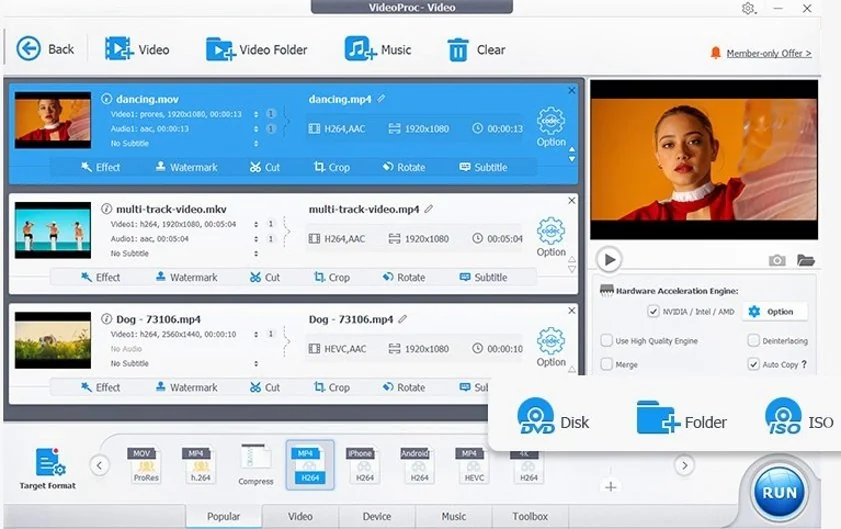Open subtitle selector for multi-track-video.mkv
841x529 pixels.
coord(256,253)
